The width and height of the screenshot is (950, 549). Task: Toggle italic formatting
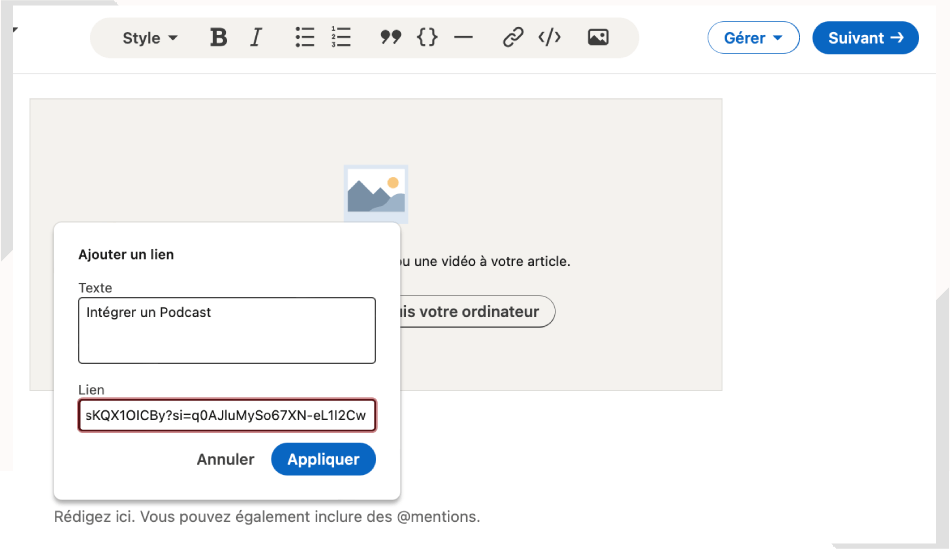click(x=256, y=38)
